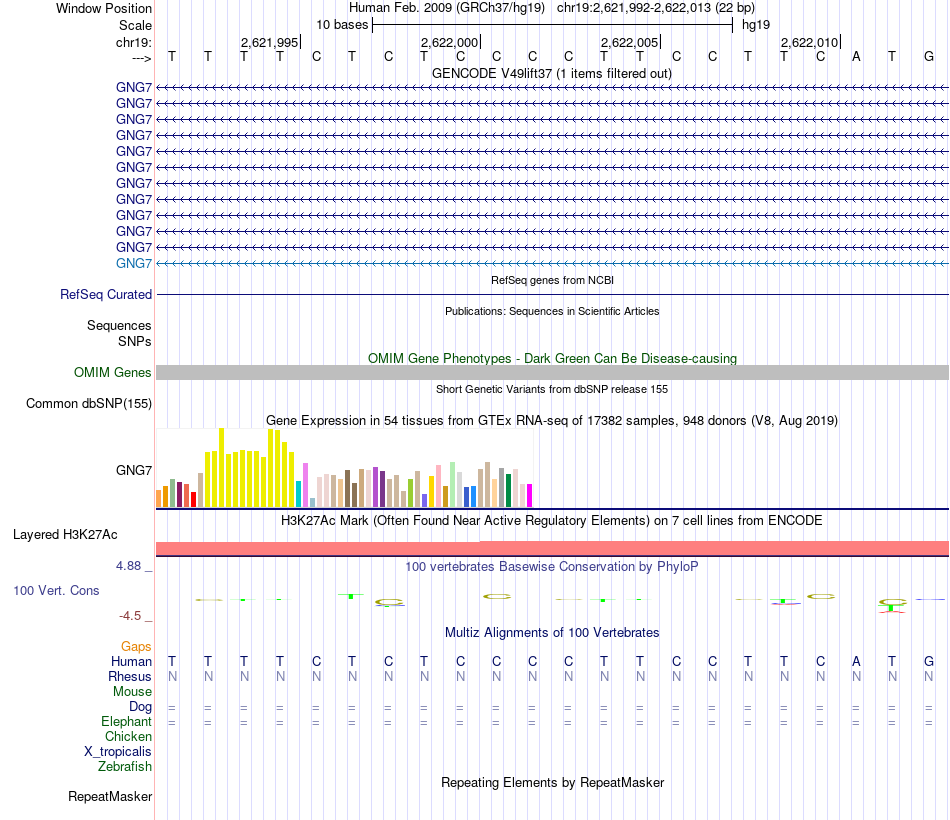Click the RepeatMasker side label
The image size is (950, 820).
(x=110, y=796)
